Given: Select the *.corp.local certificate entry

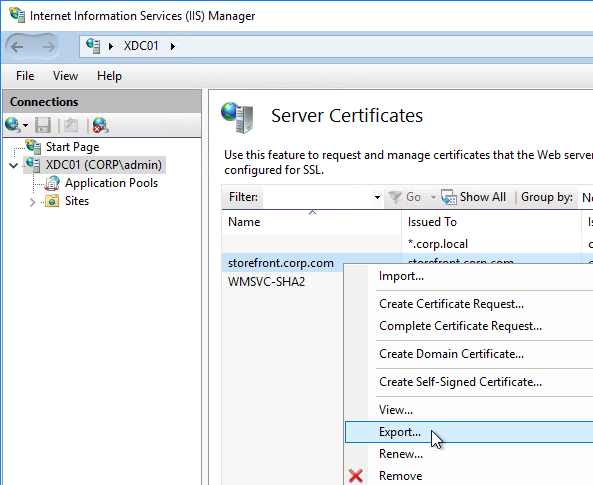Looking at the screenshot, I should pyautogui.click(x=438, y=244).
